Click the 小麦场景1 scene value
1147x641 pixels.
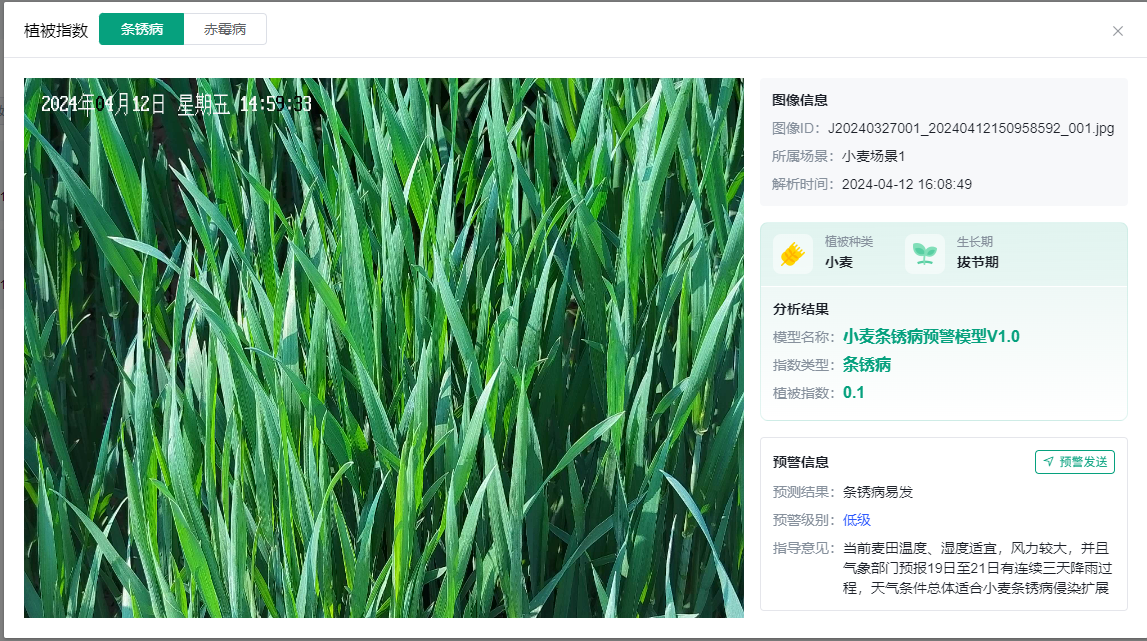873,156
